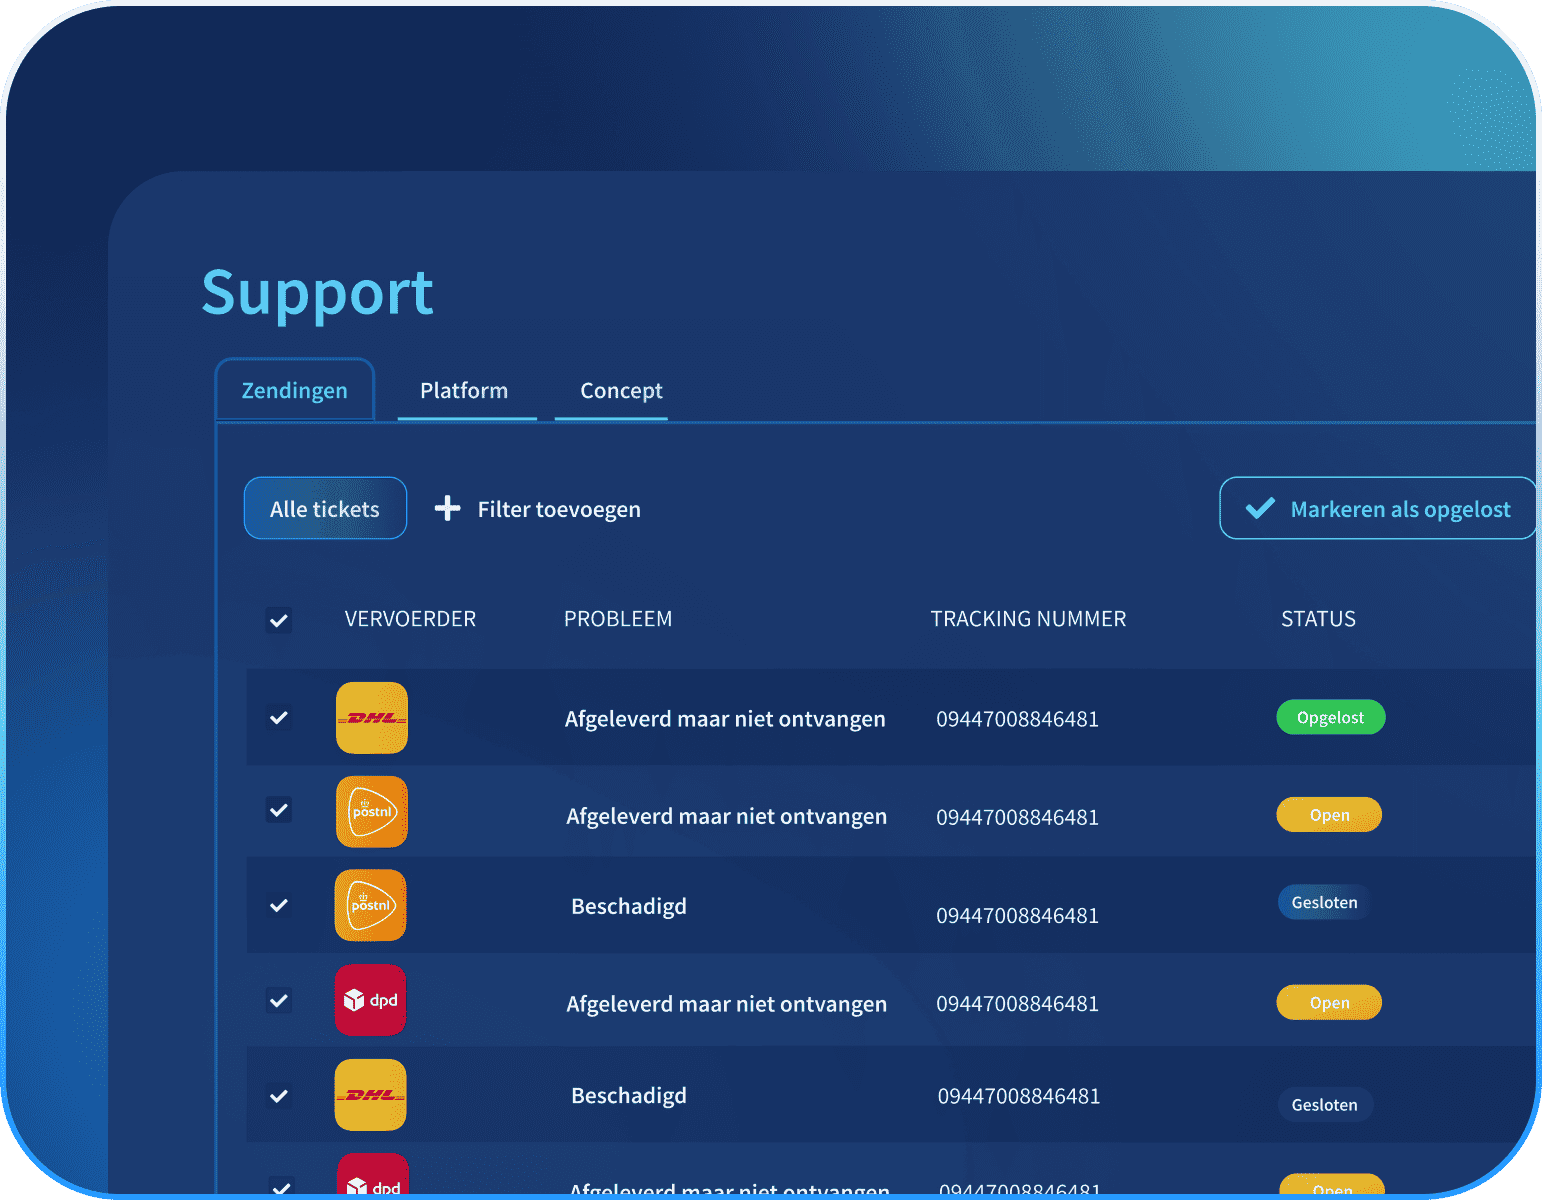1542x1200 pixels.
Task: Toggle the checkbox of the PostNL Open row
Action: [x=279, y=810]
